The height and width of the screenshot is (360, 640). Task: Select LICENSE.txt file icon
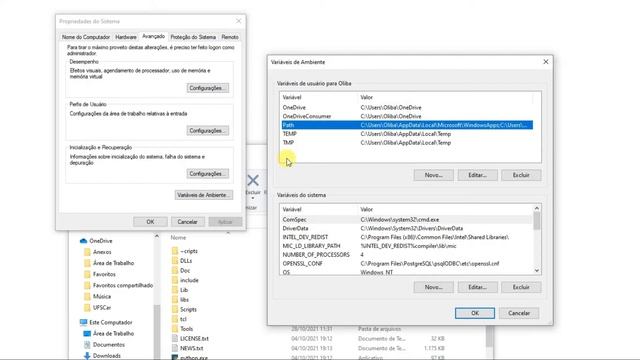pos(175,338)
